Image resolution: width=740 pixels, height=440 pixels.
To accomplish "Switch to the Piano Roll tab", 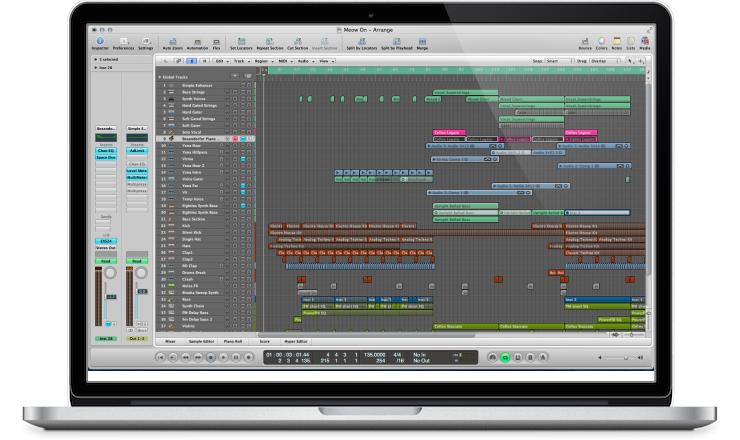I will click(x=233, y=341).
